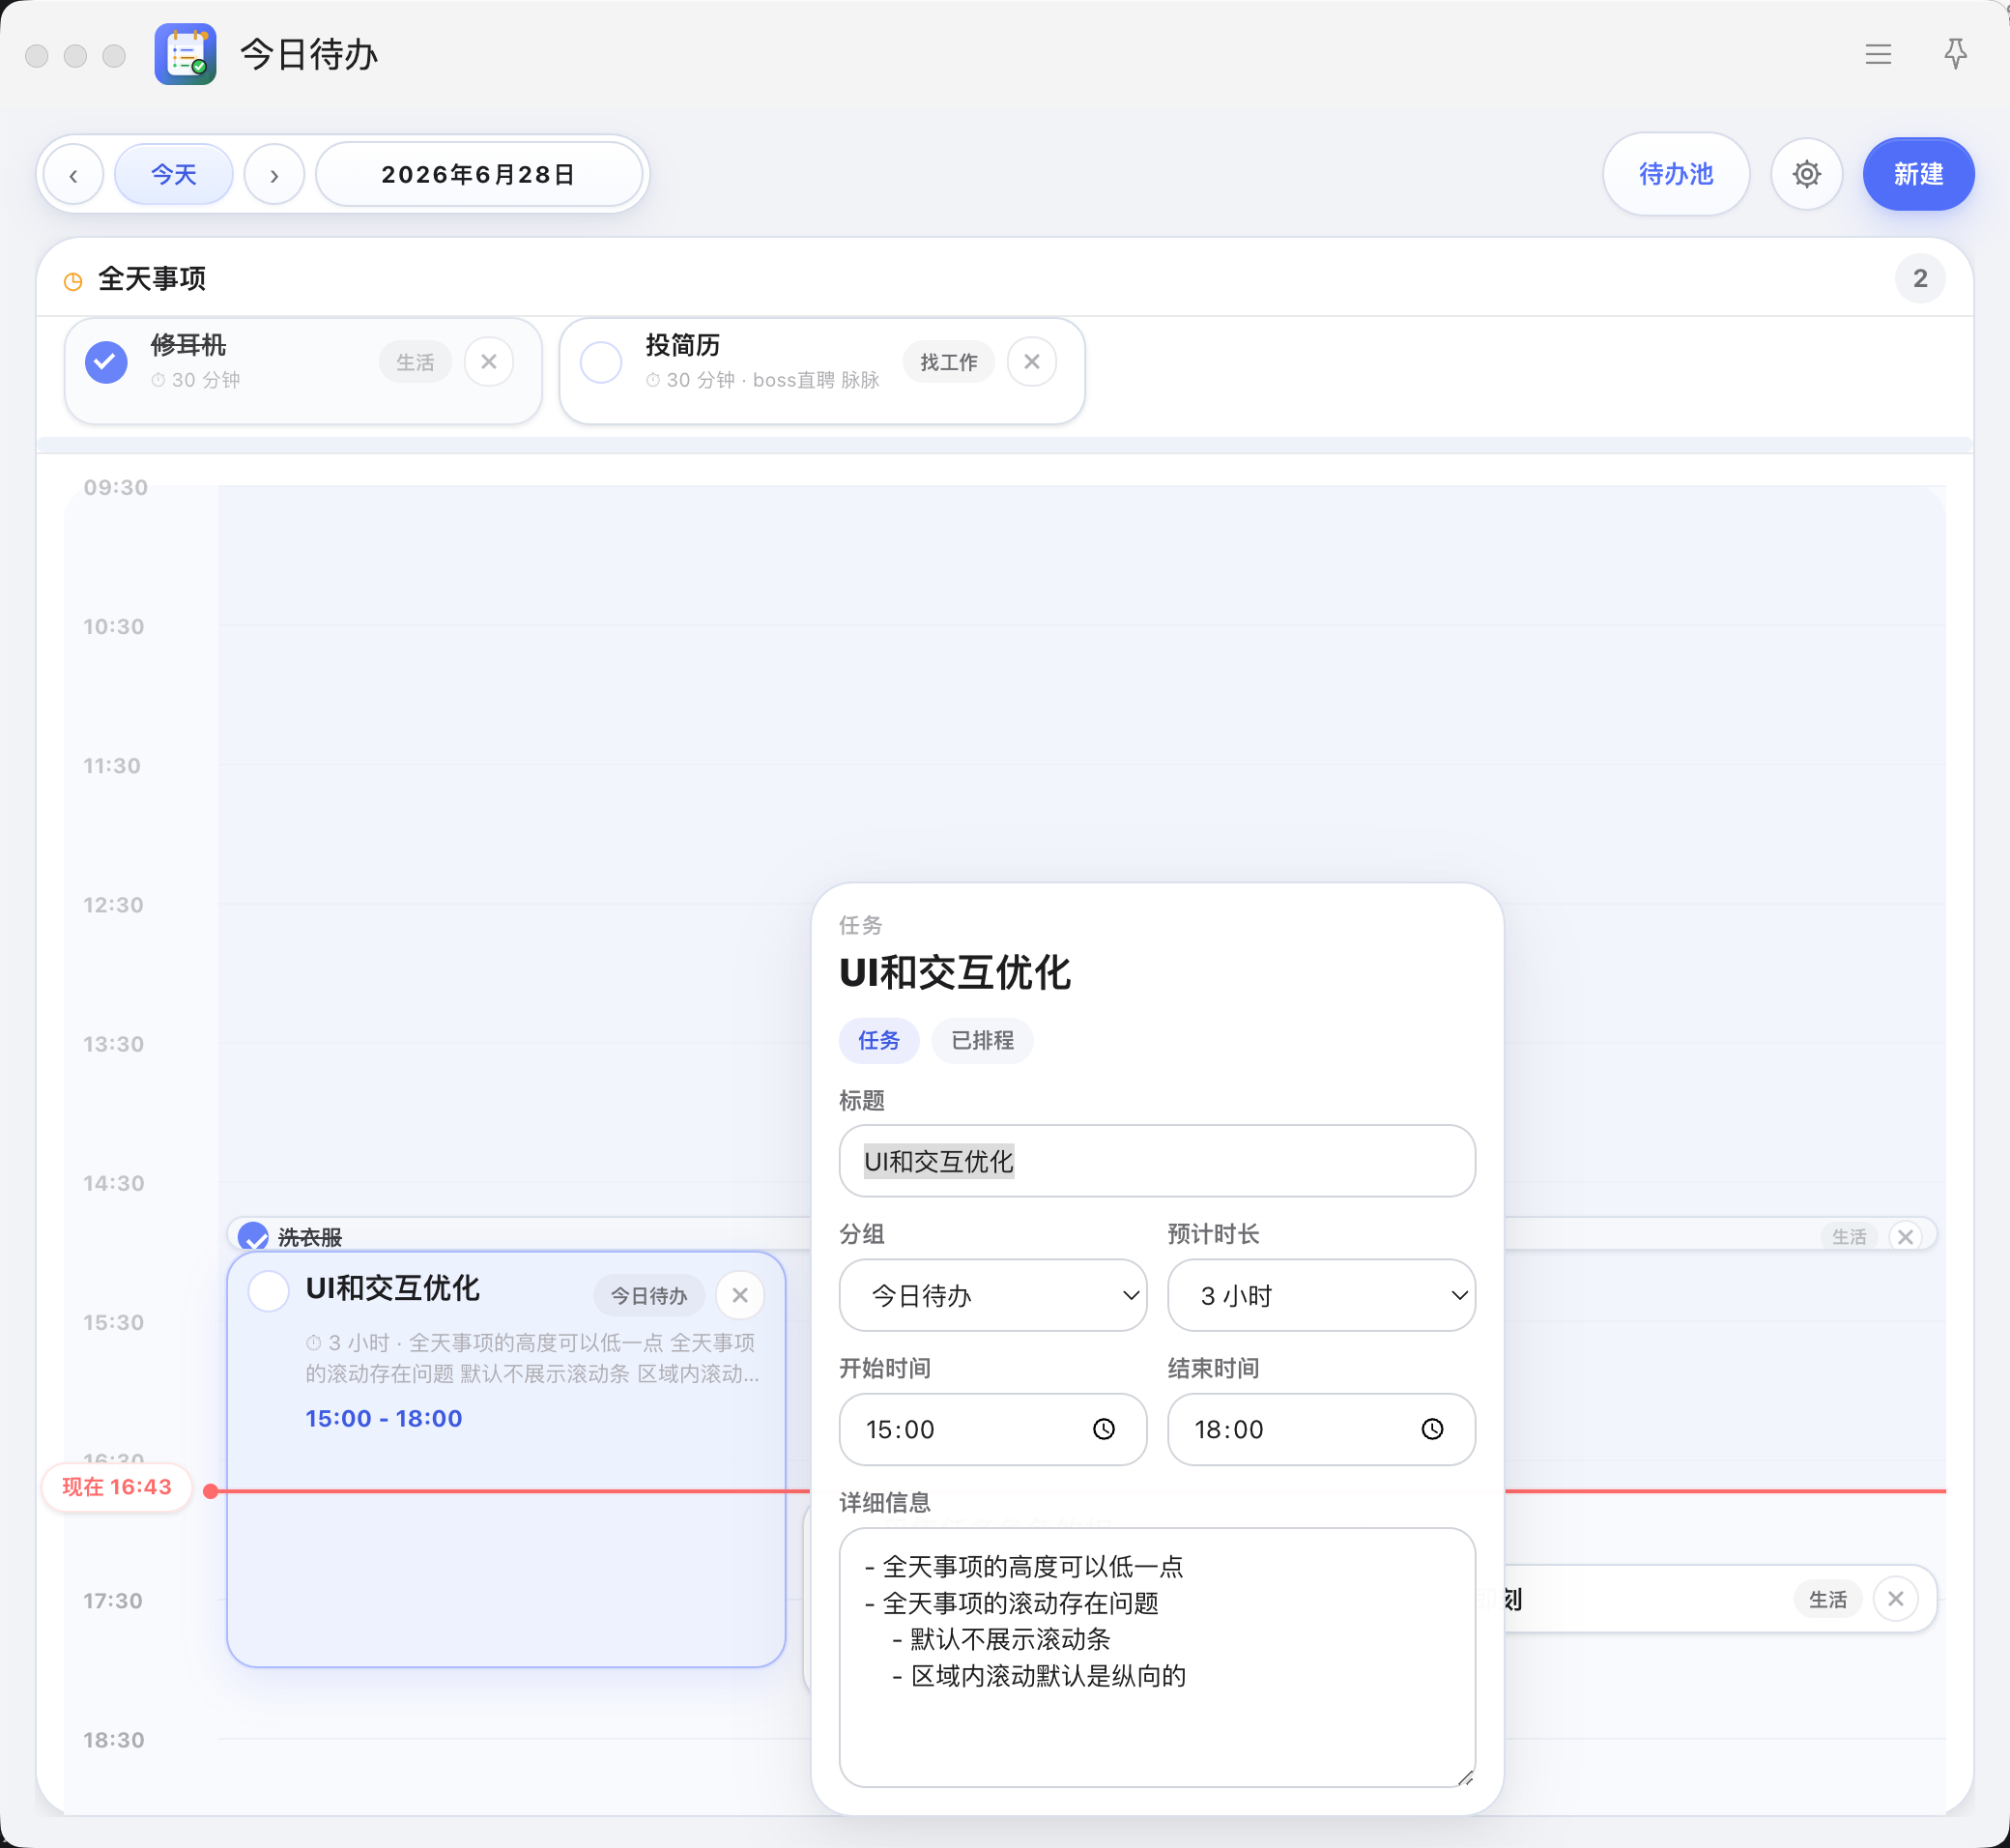Click the 全天事项 section header

click(152, 279)
